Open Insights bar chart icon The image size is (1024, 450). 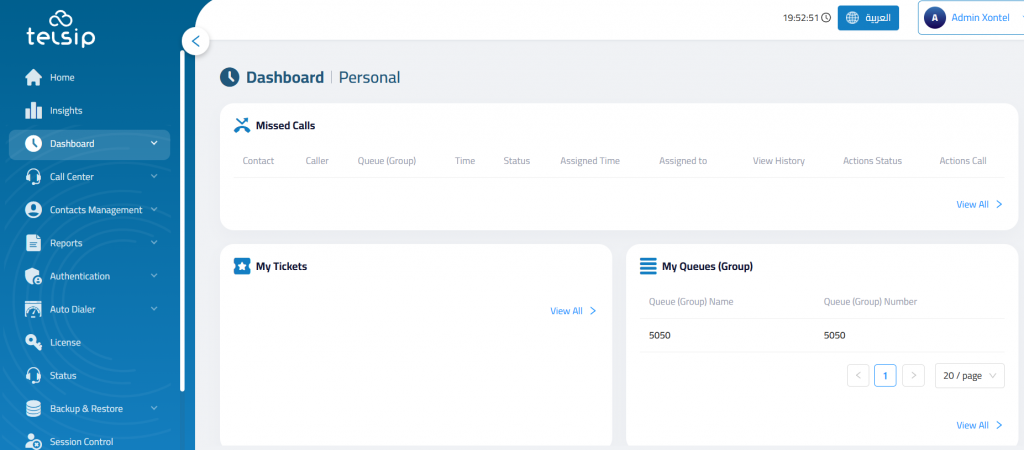click(x=33, y=110)
